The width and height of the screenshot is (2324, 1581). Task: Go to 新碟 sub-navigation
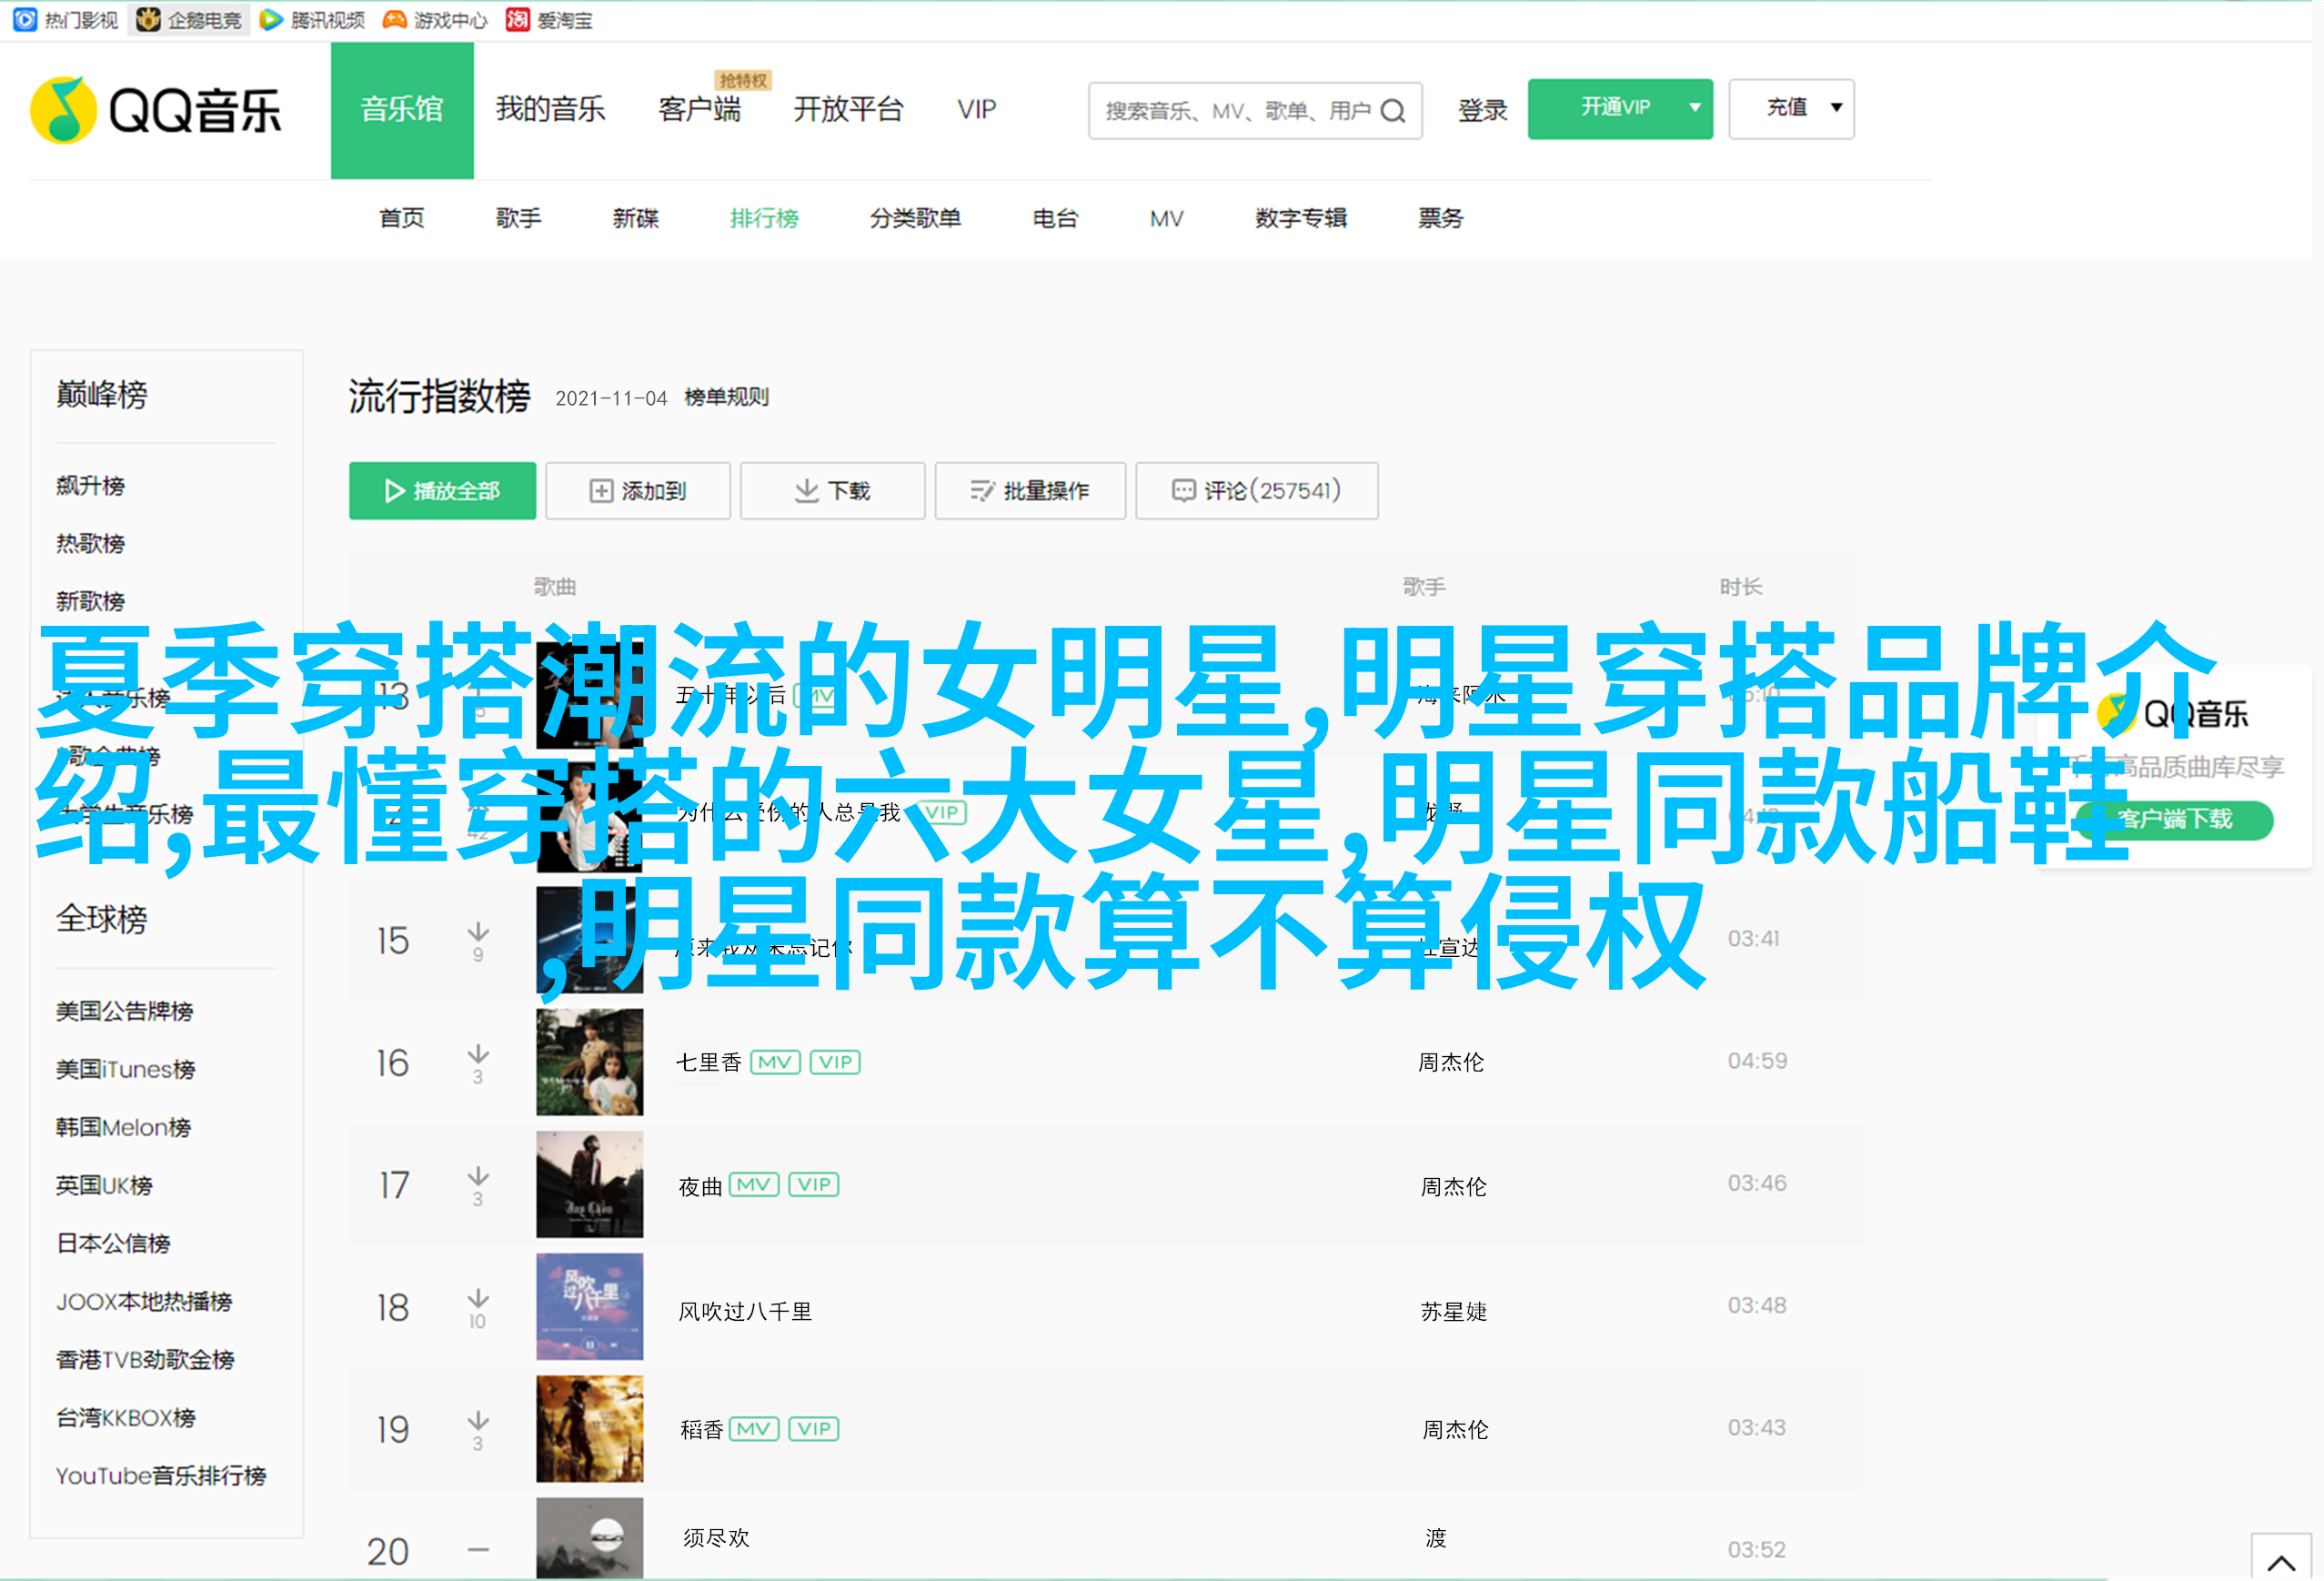pos(636,218)
